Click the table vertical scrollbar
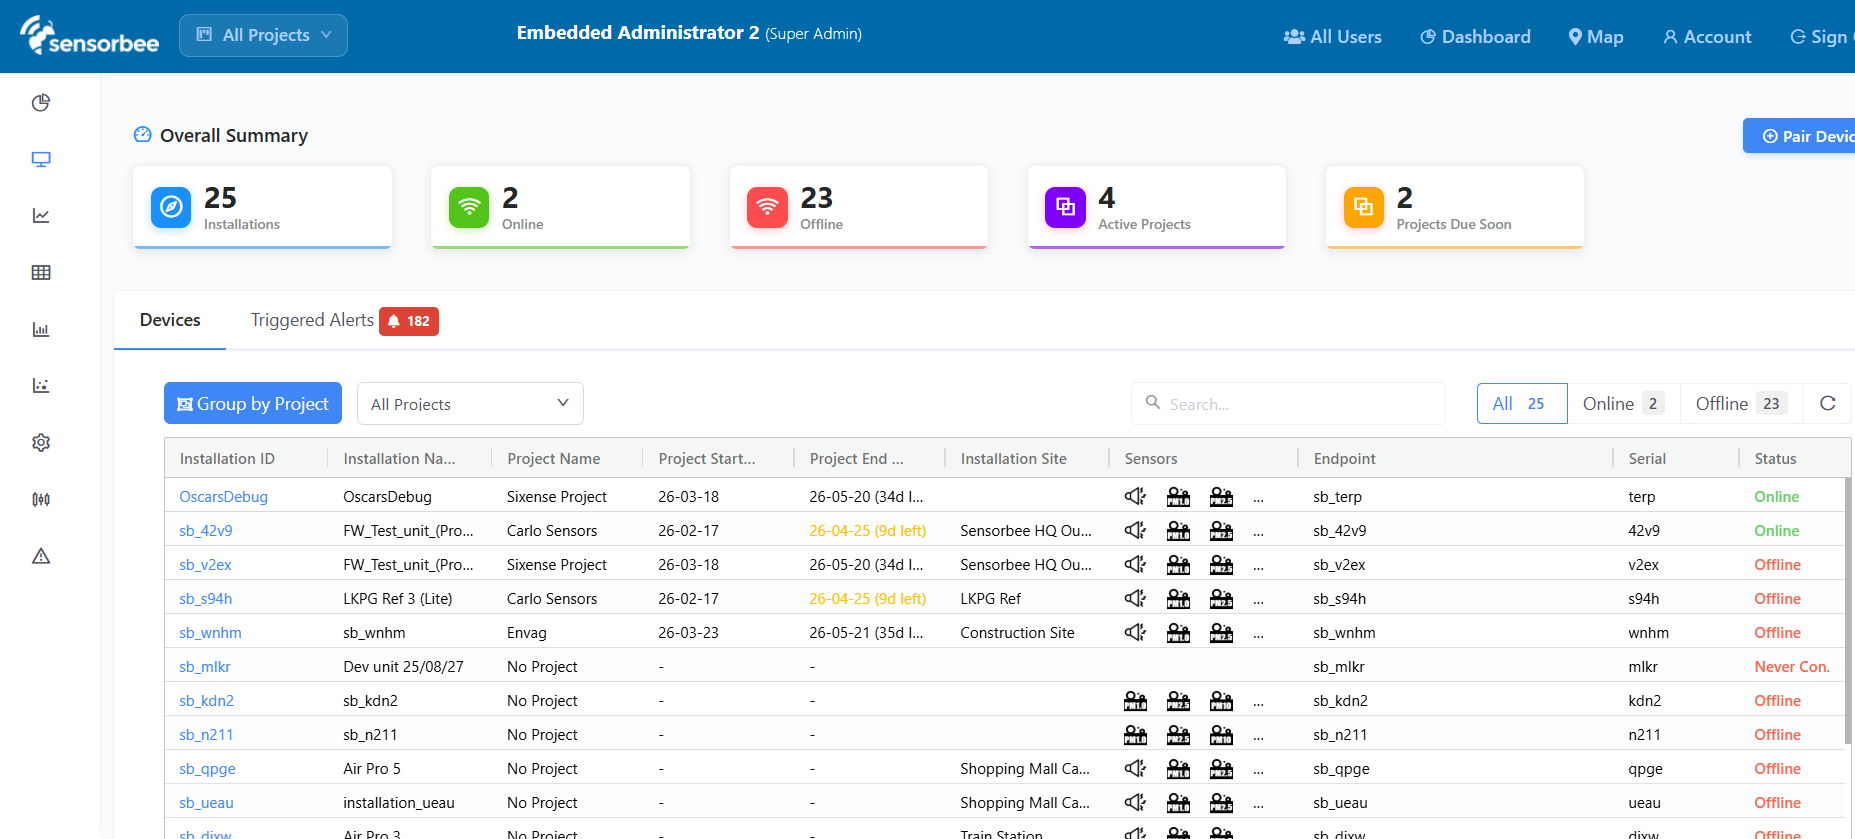Screen dimensions: 1855x839 [x=1848, y=610]
